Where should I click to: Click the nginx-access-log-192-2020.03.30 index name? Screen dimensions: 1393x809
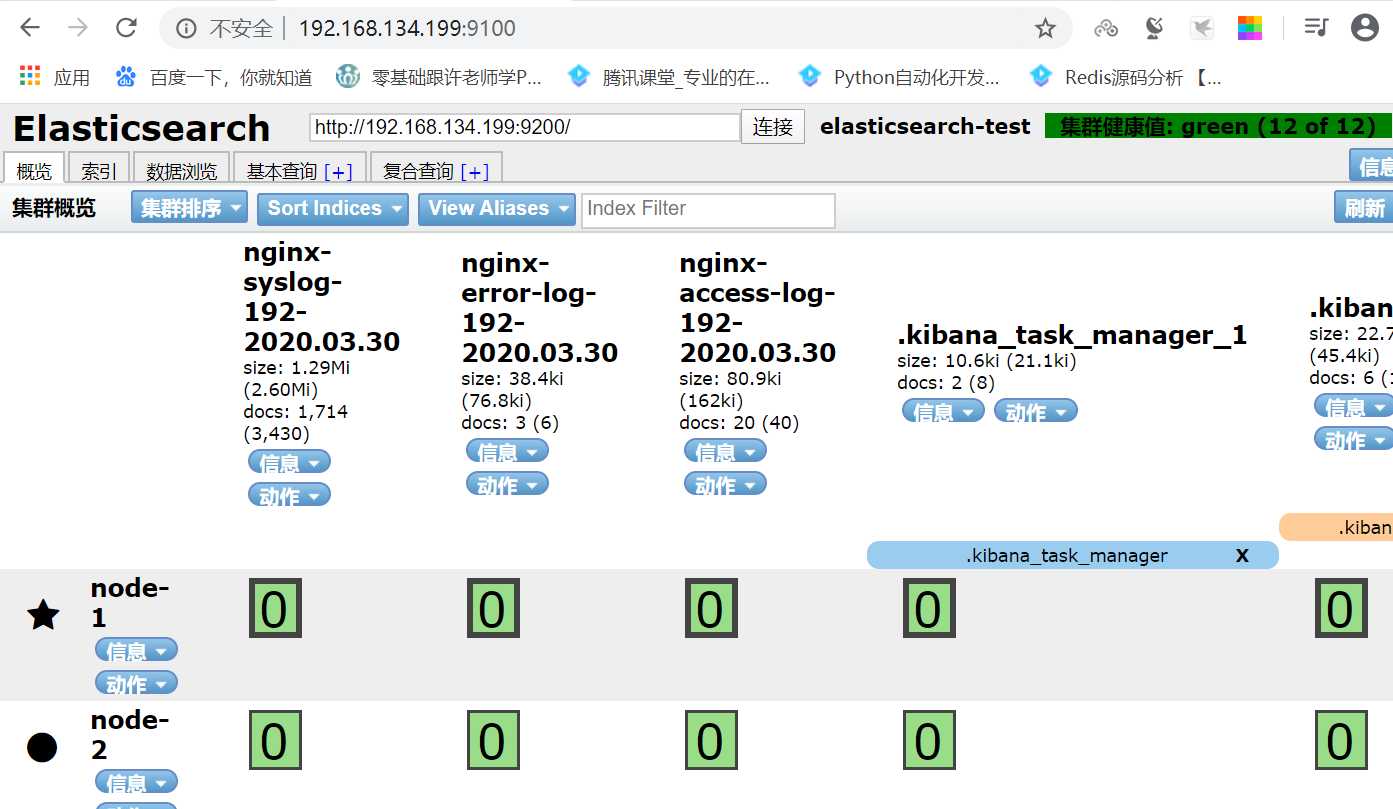758,308
